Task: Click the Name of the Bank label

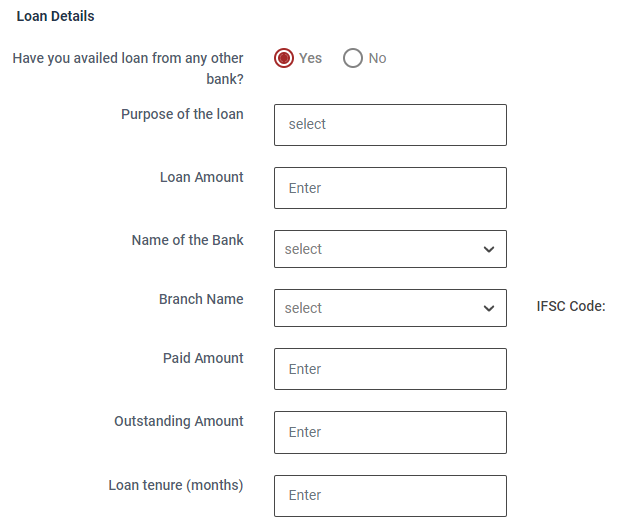Action: (187, 240)
